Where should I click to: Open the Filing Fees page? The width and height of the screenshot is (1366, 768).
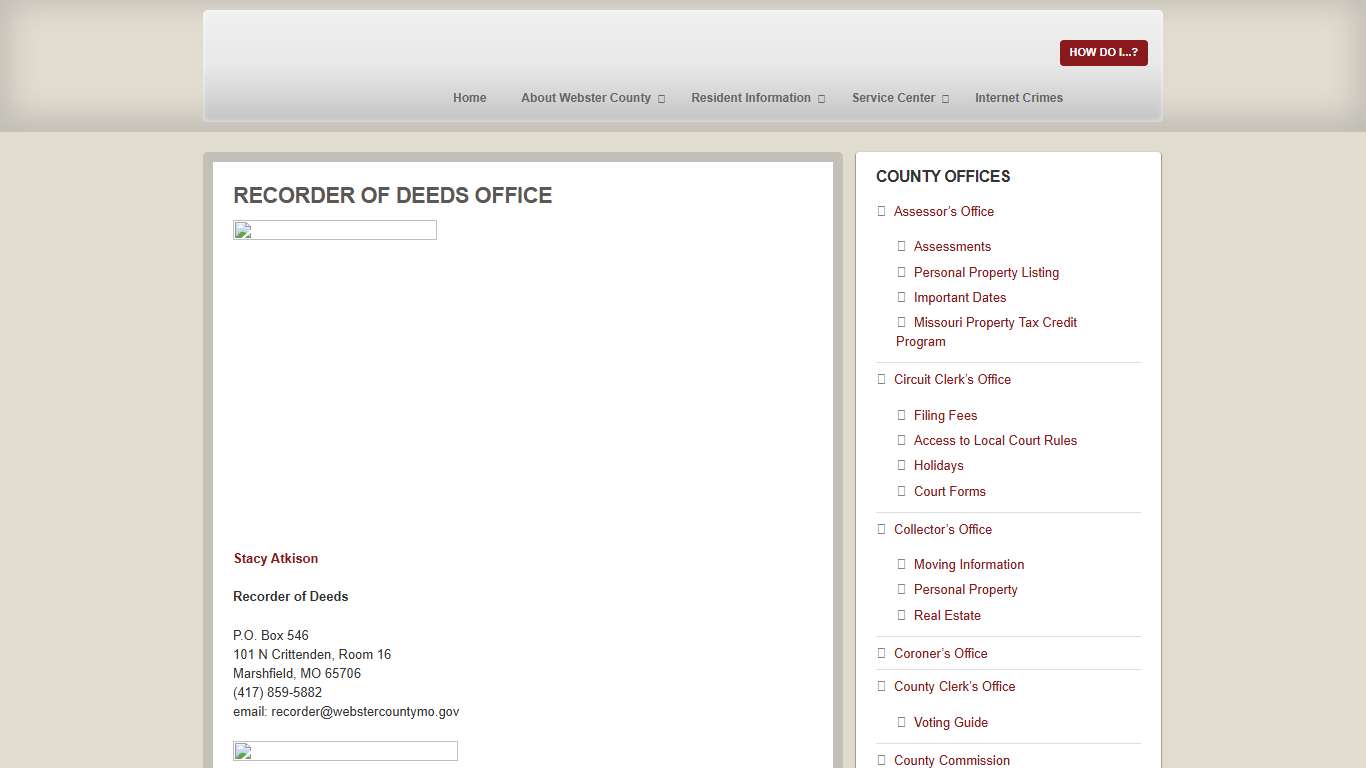click(945, 415)
